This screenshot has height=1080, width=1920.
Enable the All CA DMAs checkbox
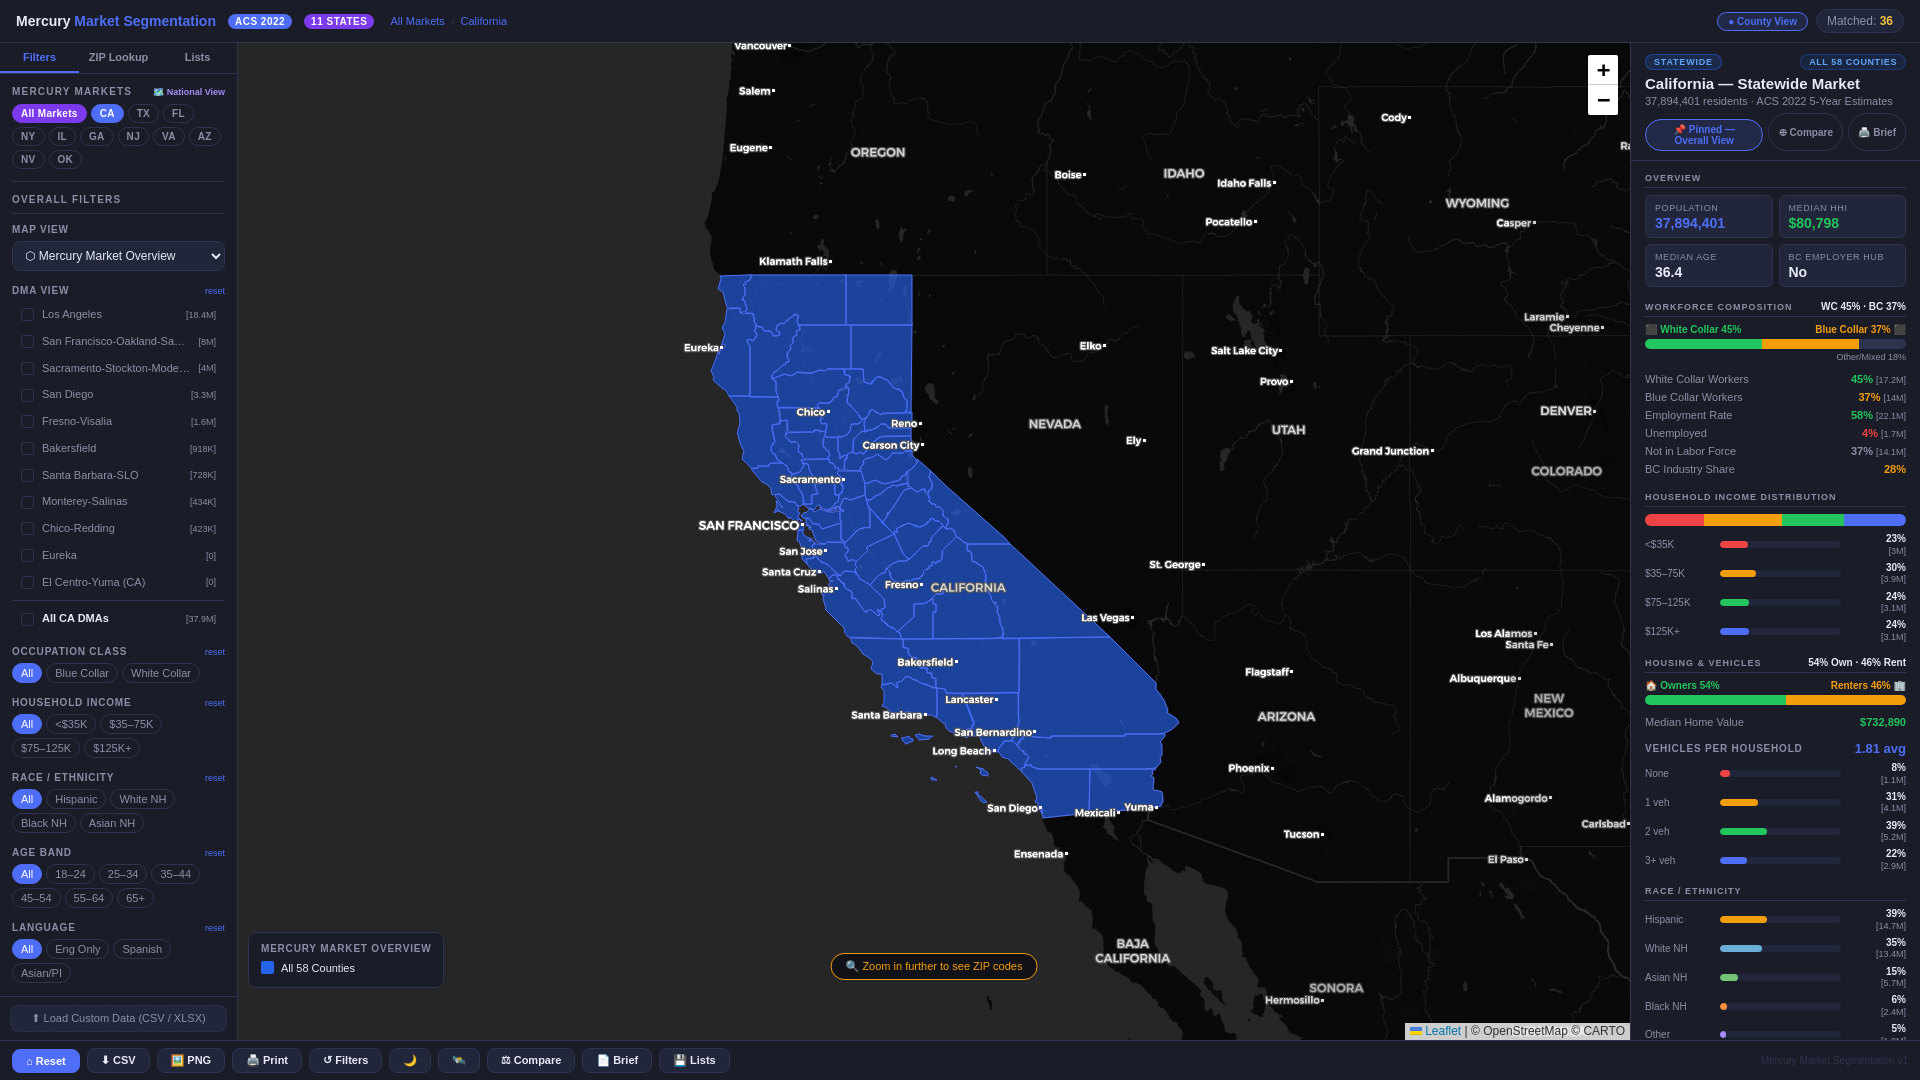point(28,619)
